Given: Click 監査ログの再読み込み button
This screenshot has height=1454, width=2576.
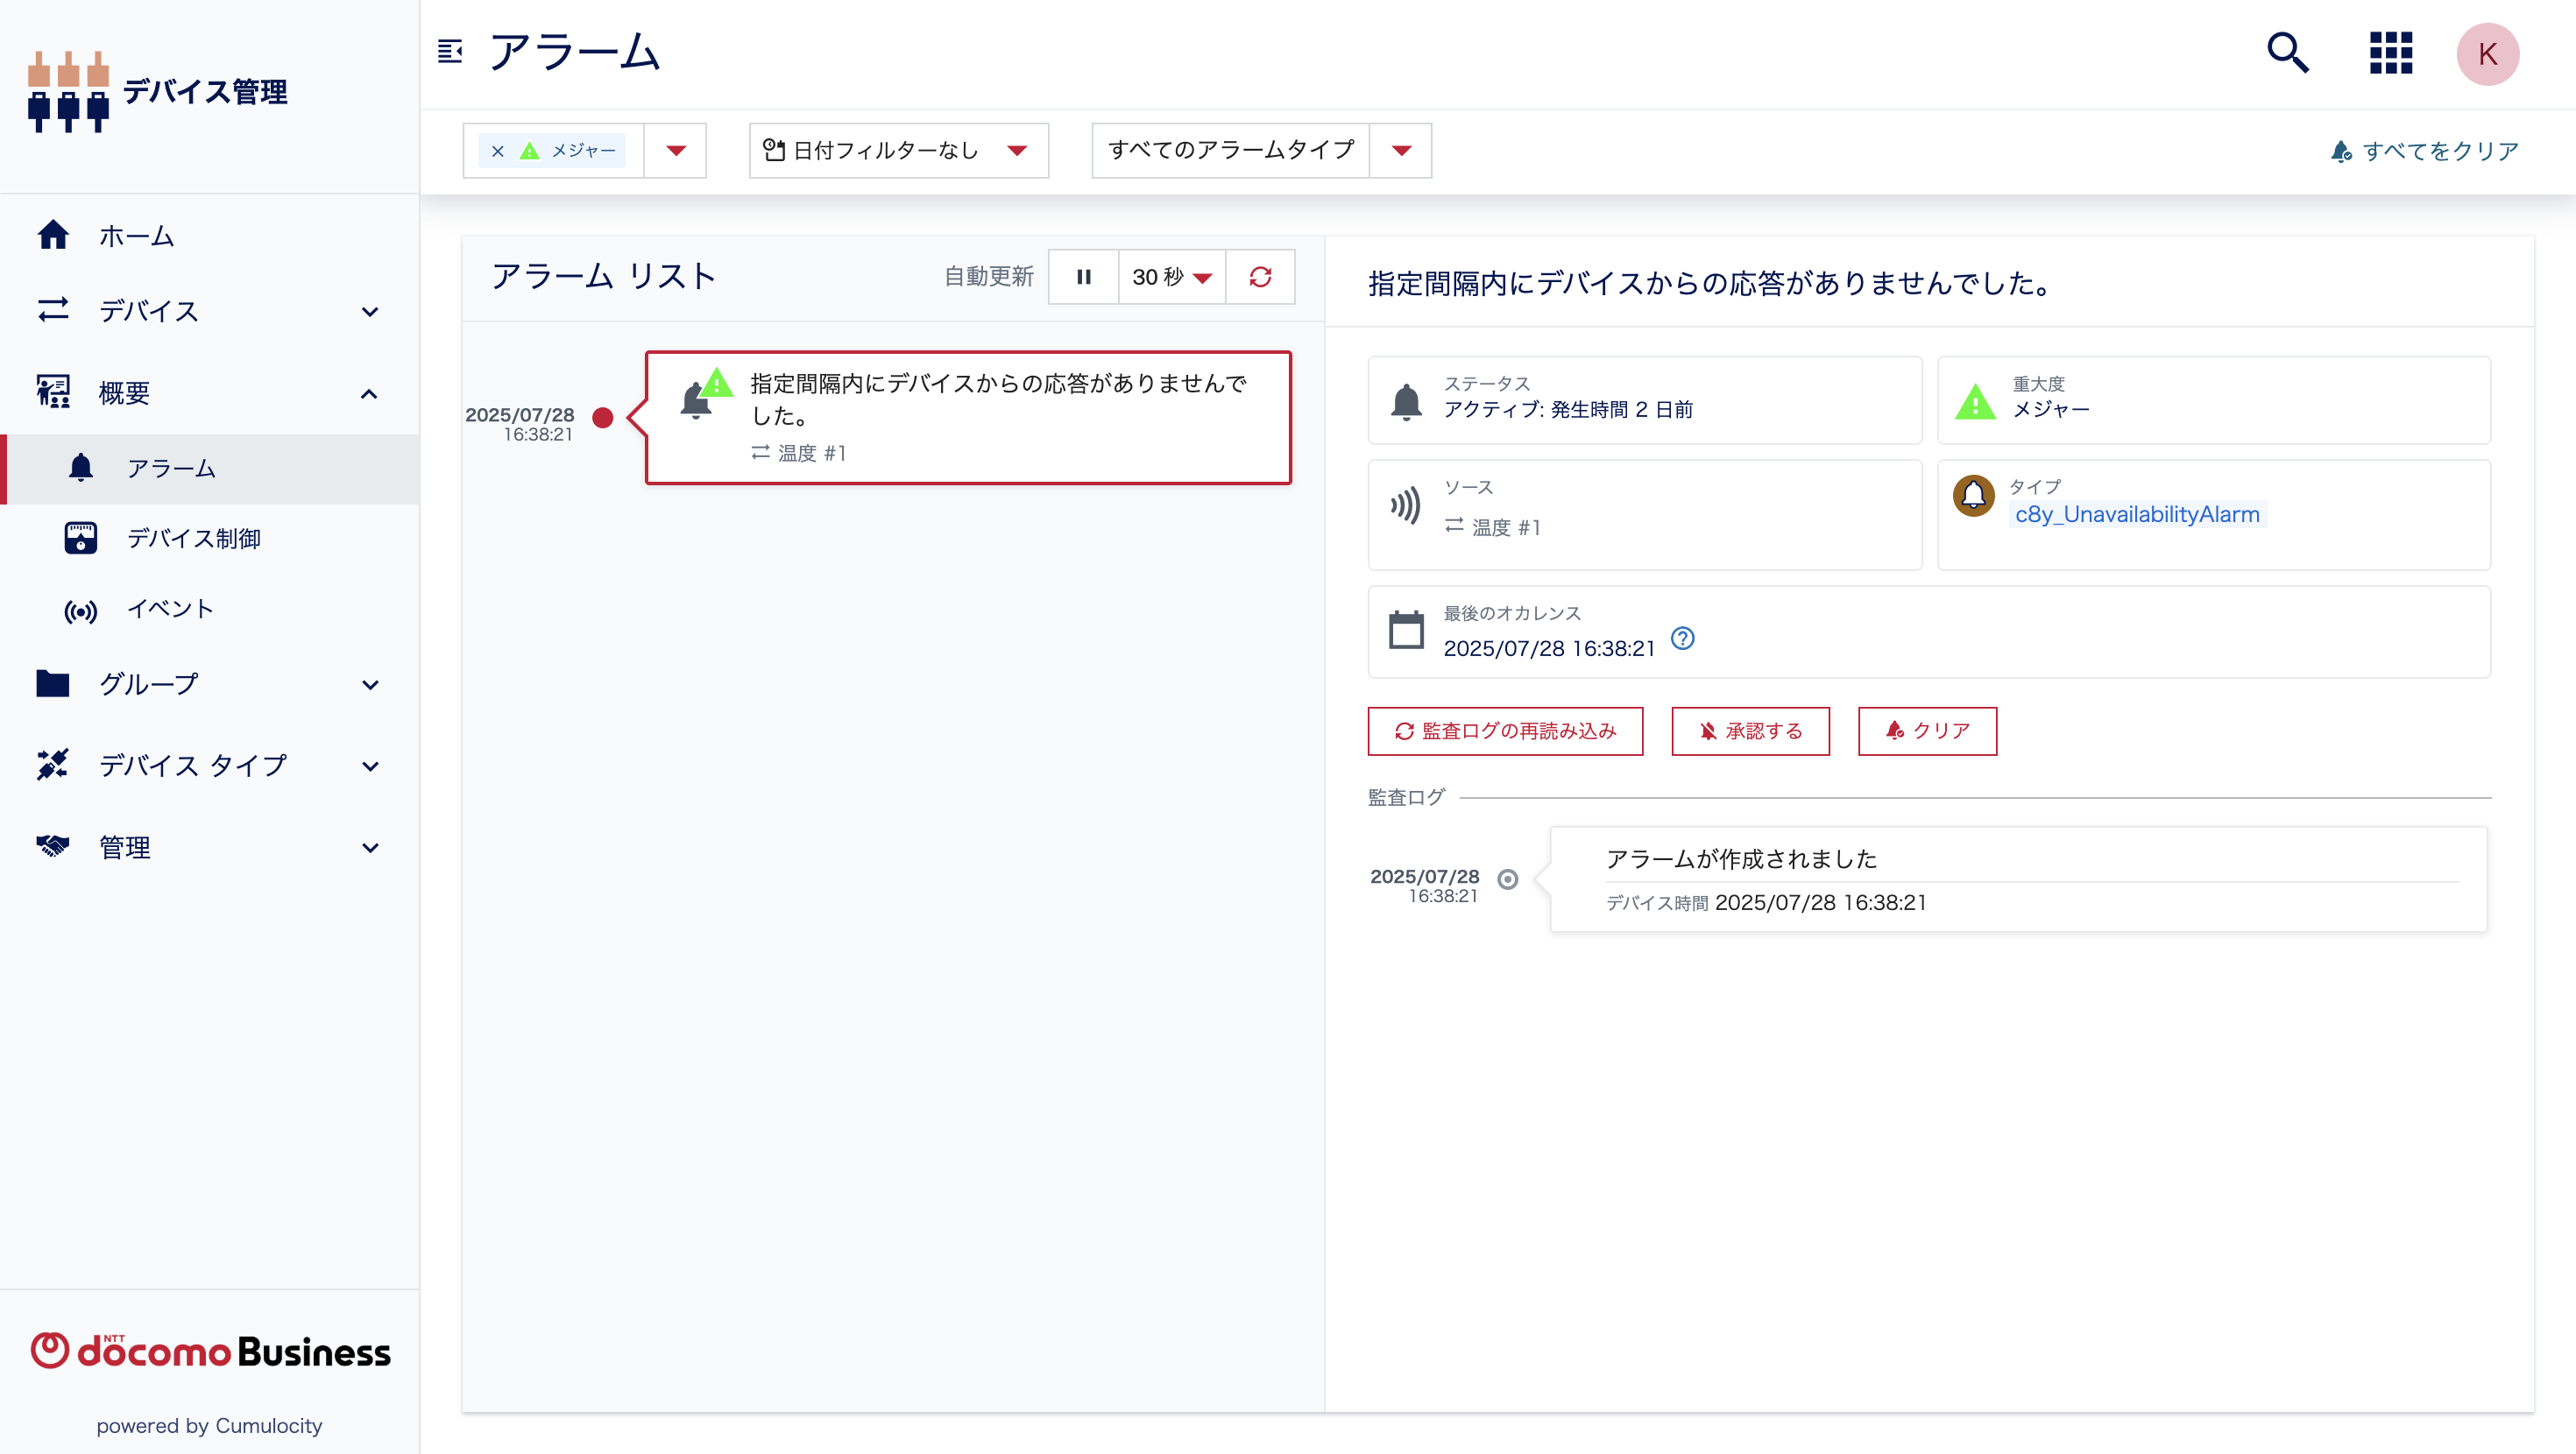Looking at the screenshot, I should 1505,731.
